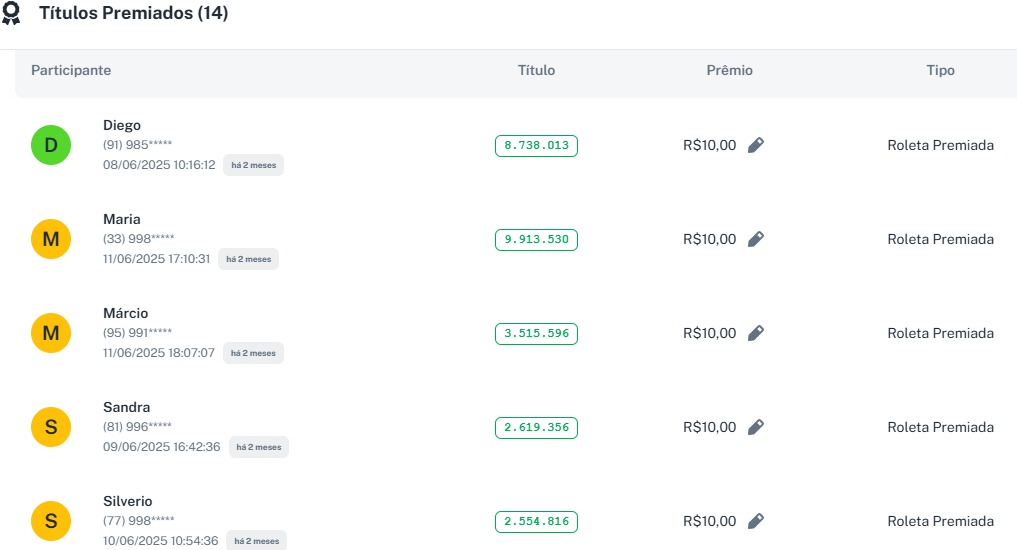Click the award ribbon icon beside Títulos Premiados
The height and width of the screenshot is (550, 1017).
pyautogui.click(x=11, y=14)
